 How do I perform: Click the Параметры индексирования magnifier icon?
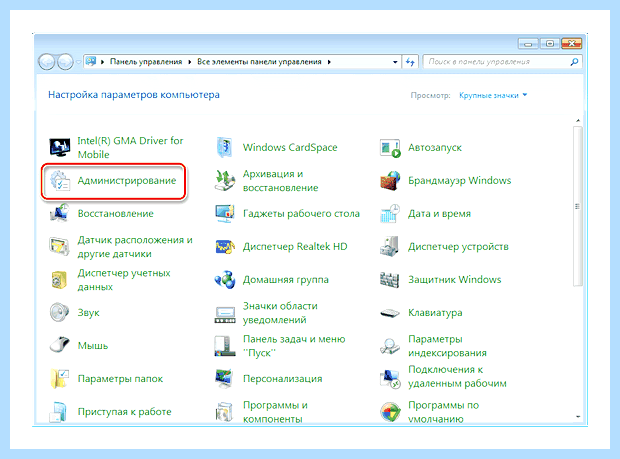(390, 346)
